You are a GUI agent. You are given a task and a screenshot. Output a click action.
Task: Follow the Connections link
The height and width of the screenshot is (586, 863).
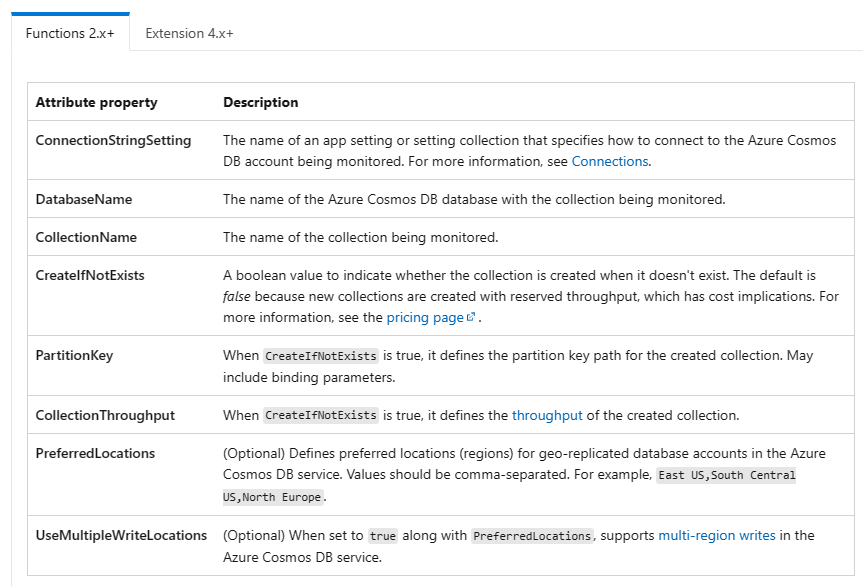click(x=610, y=161)
